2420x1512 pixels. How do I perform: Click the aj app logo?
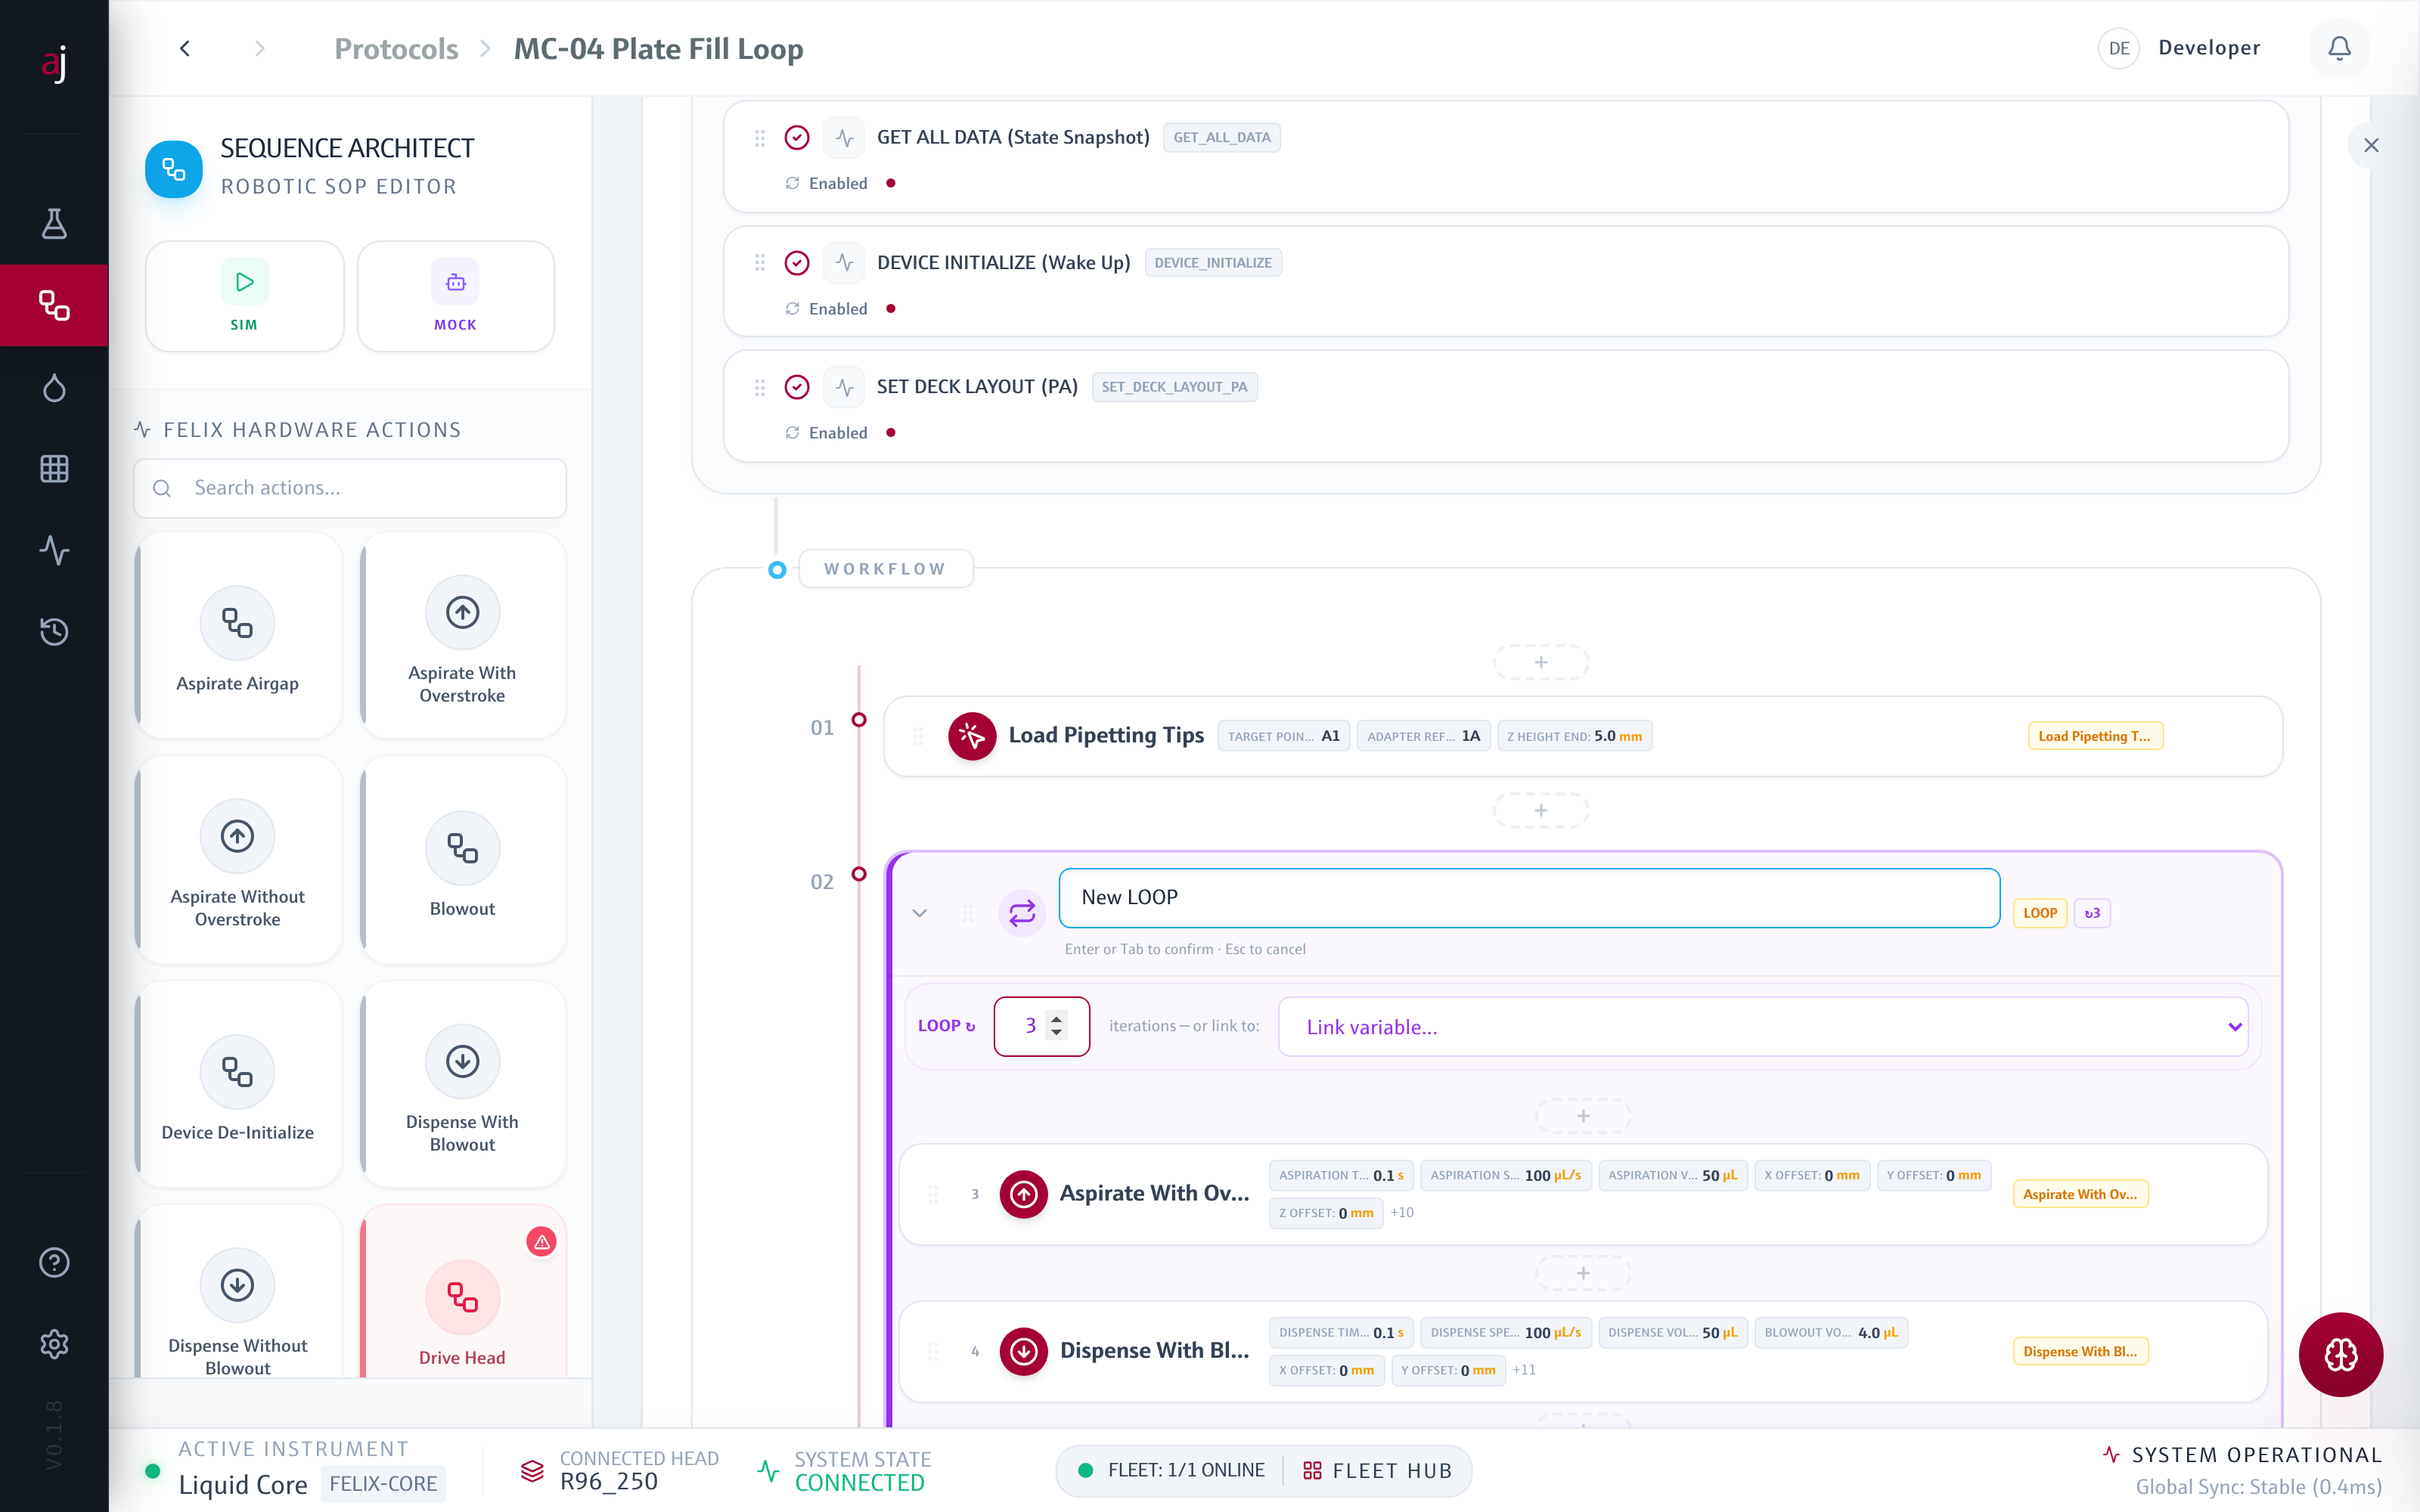[54, 64]
